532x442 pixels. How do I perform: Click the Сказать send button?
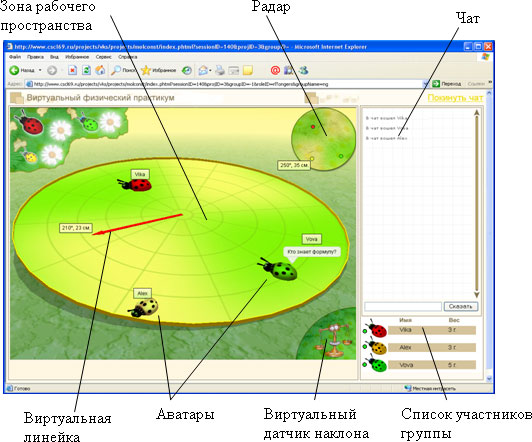461,306
